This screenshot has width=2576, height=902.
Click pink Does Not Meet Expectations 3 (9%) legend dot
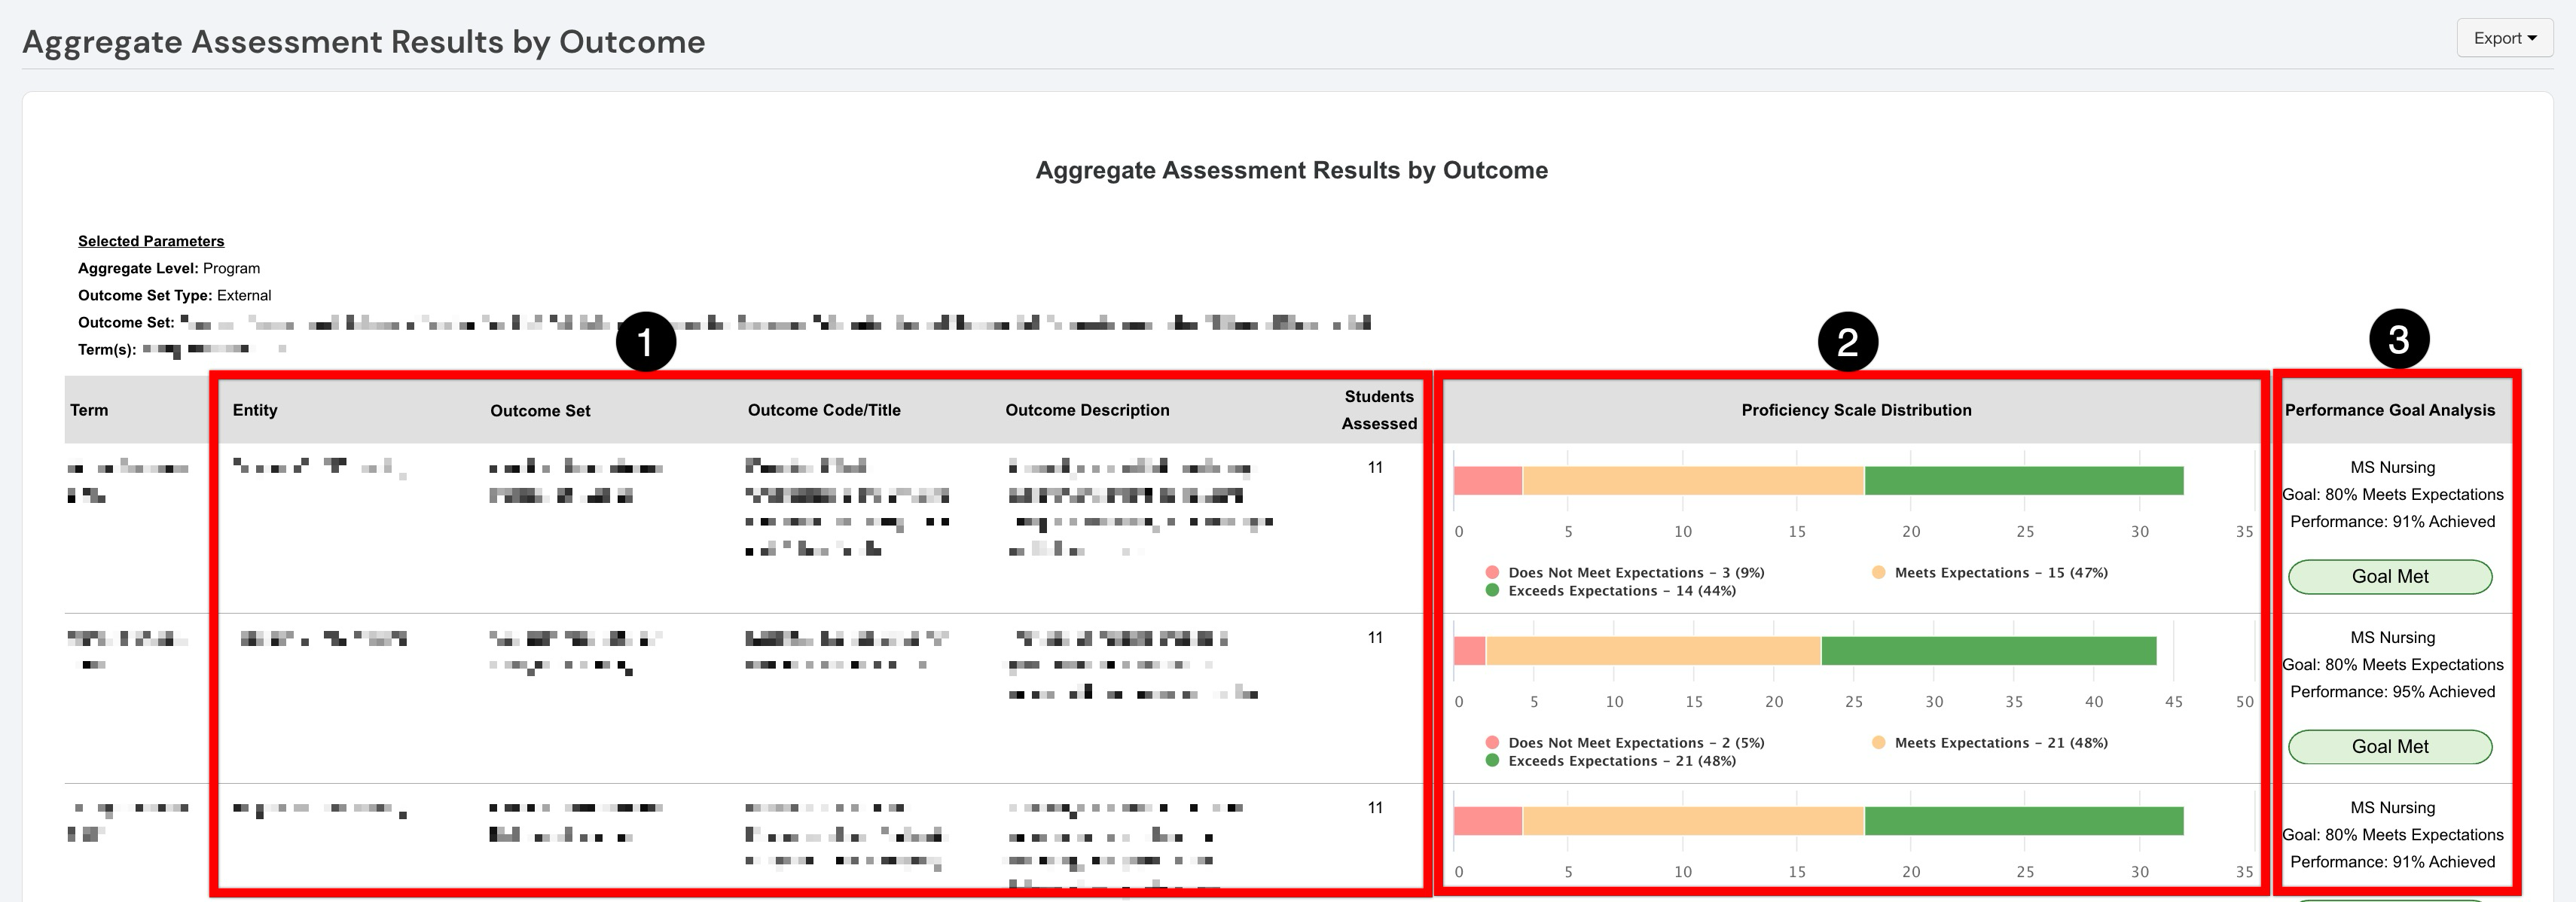(1492, 573)
